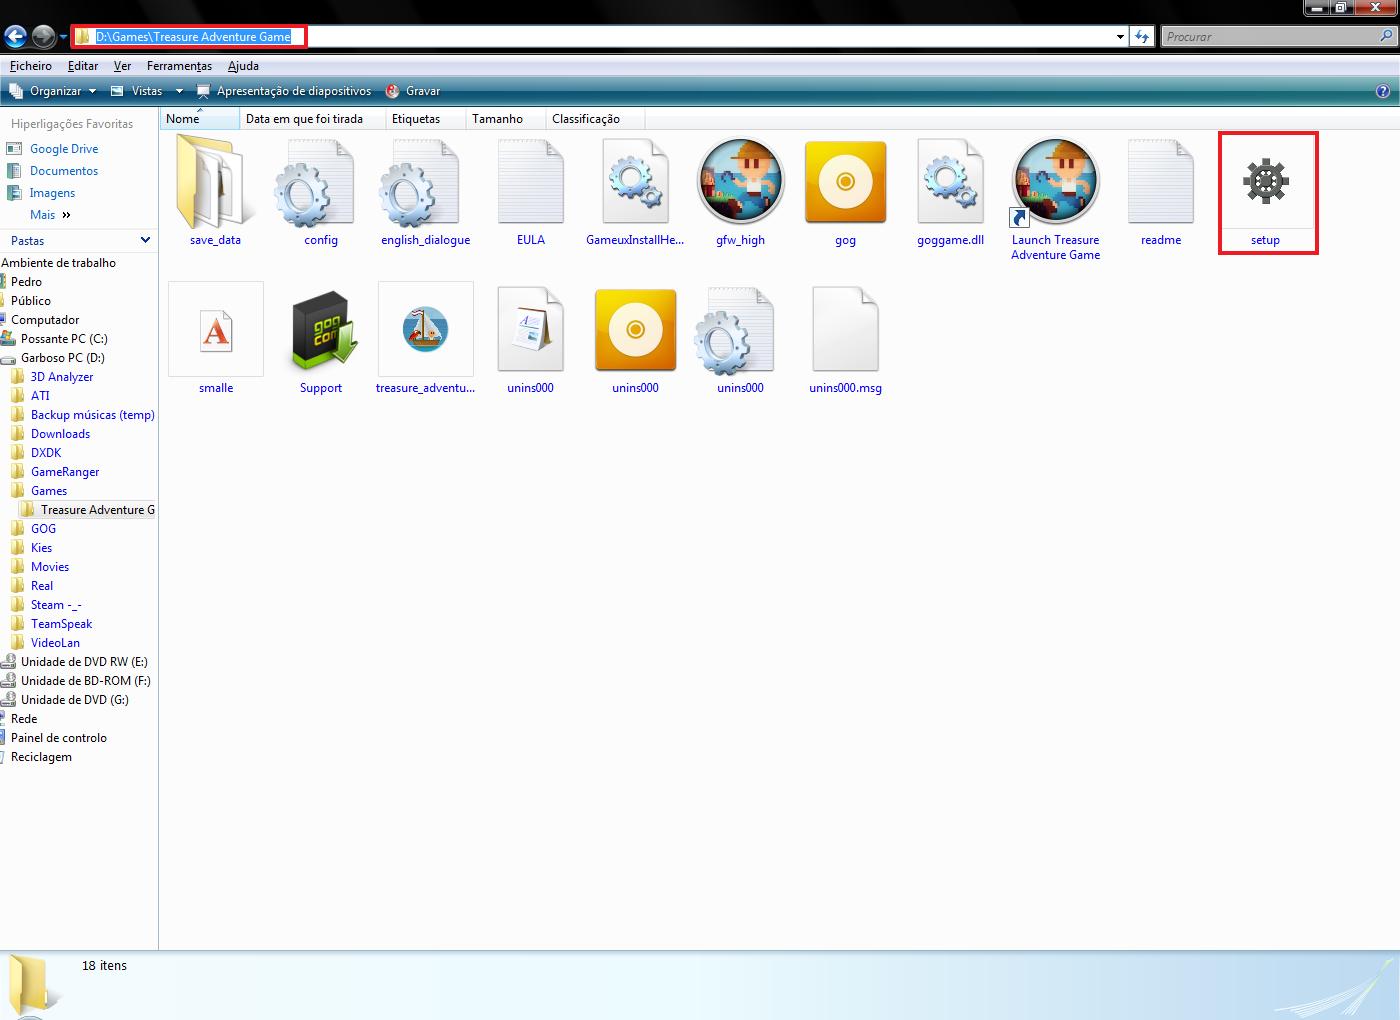Viewport: 1400px width, 1020px height.
Task: Open the Ajuda menu
Action: 243,66
